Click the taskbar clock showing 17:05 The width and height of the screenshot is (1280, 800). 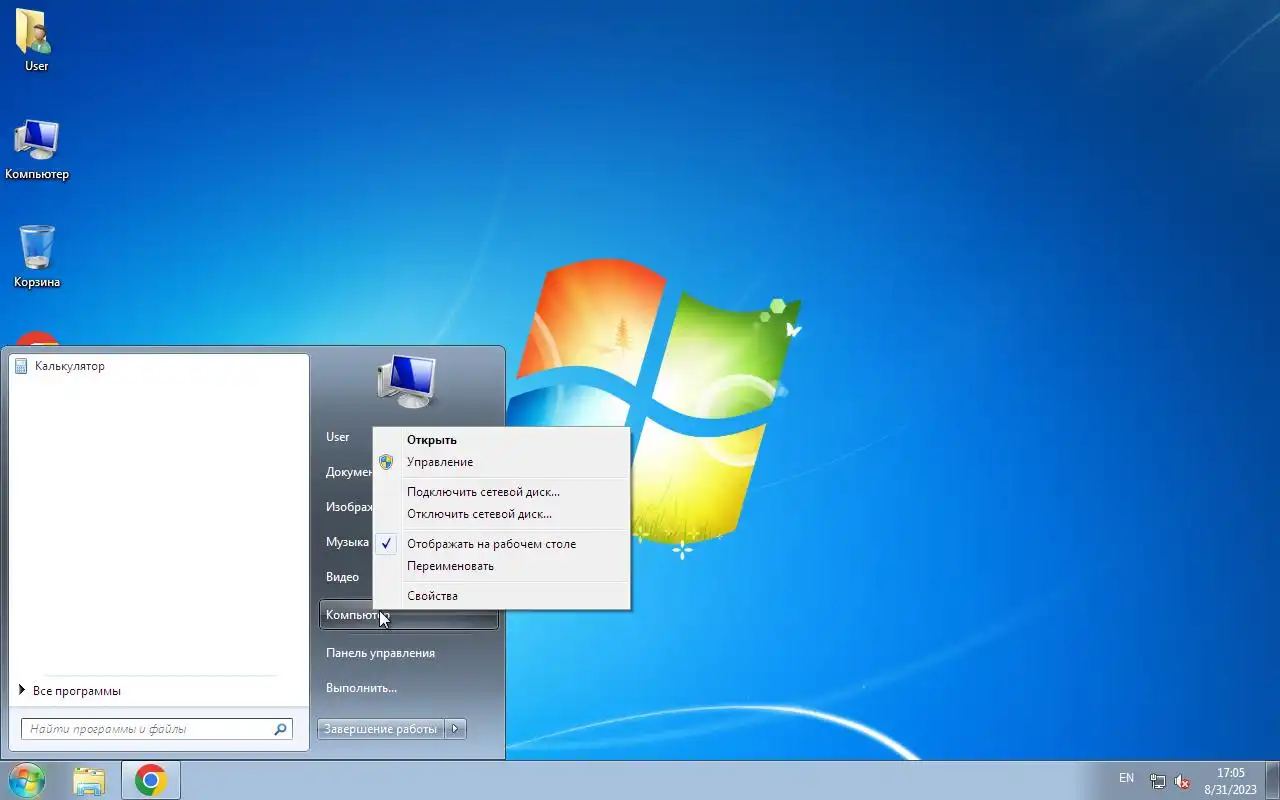[1230, 781]
